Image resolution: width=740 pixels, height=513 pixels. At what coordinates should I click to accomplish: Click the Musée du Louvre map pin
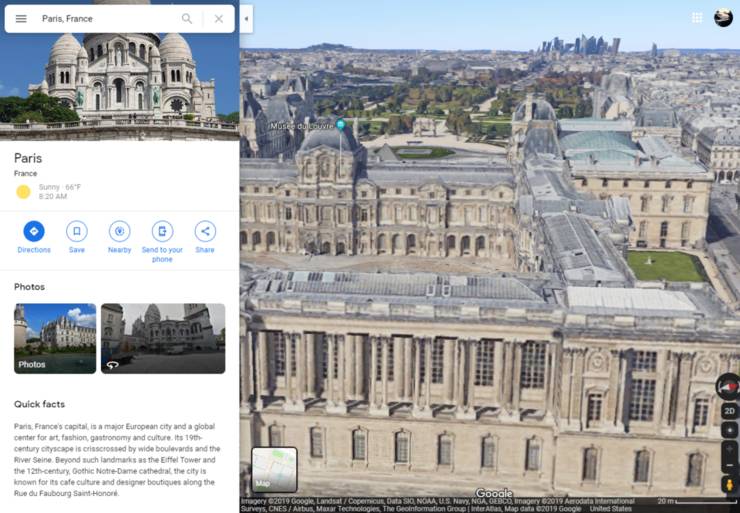click(341, 125)
